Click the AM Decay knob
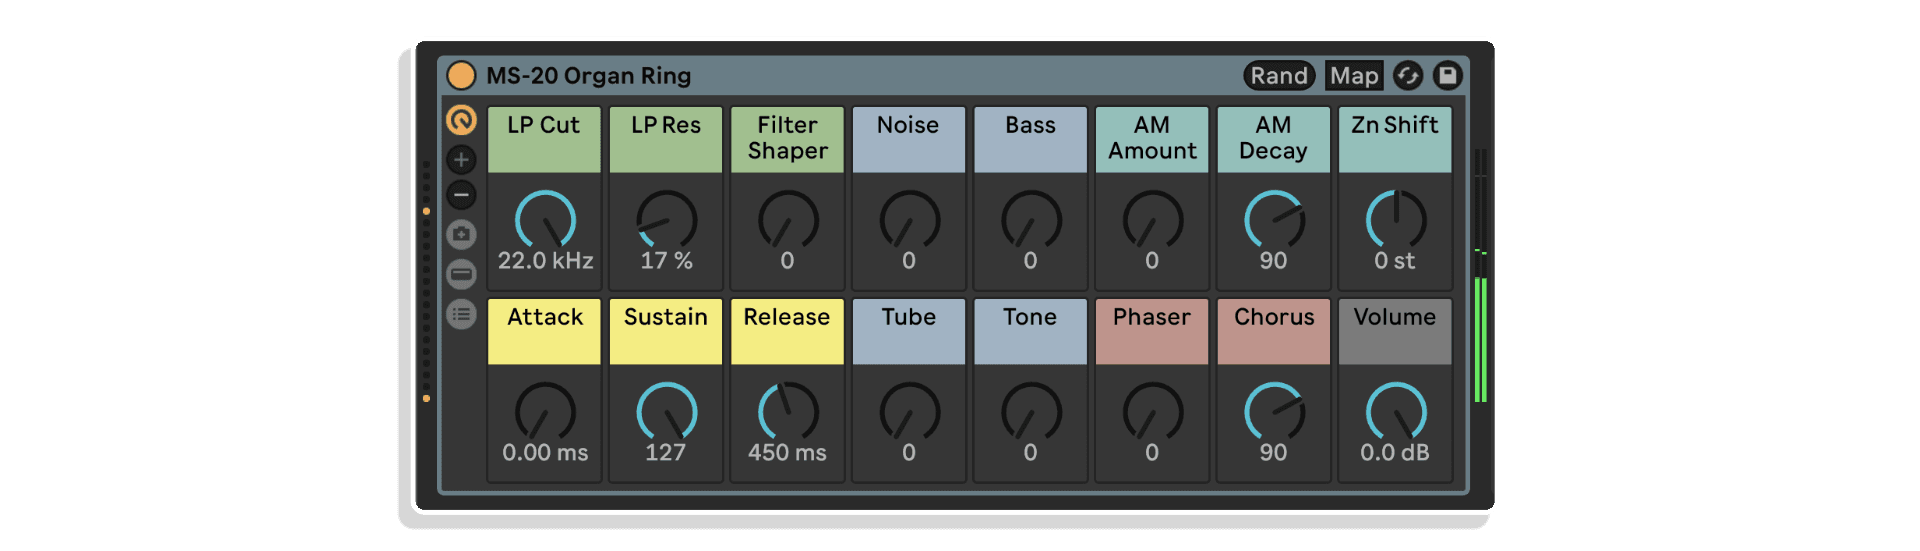The height and width of the screenshot is (551, 1920). 1274,220
